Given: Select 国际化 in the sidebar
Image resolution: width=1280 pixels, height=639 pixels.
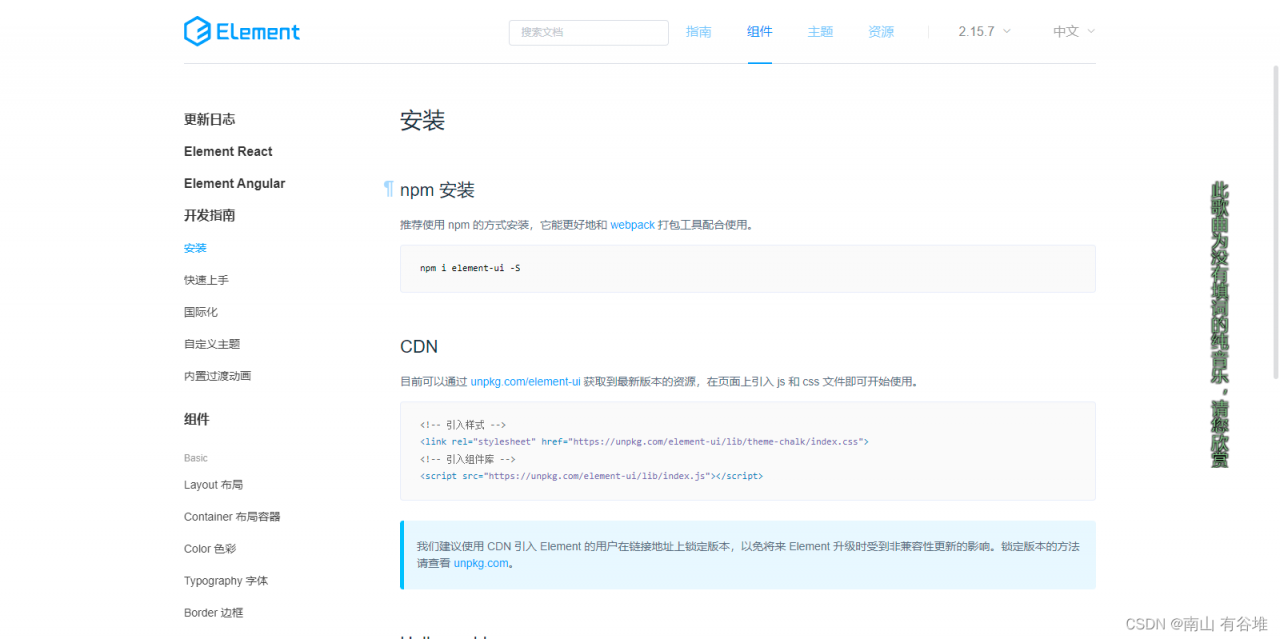Looking at the screenshot, I should coord(201,312).
